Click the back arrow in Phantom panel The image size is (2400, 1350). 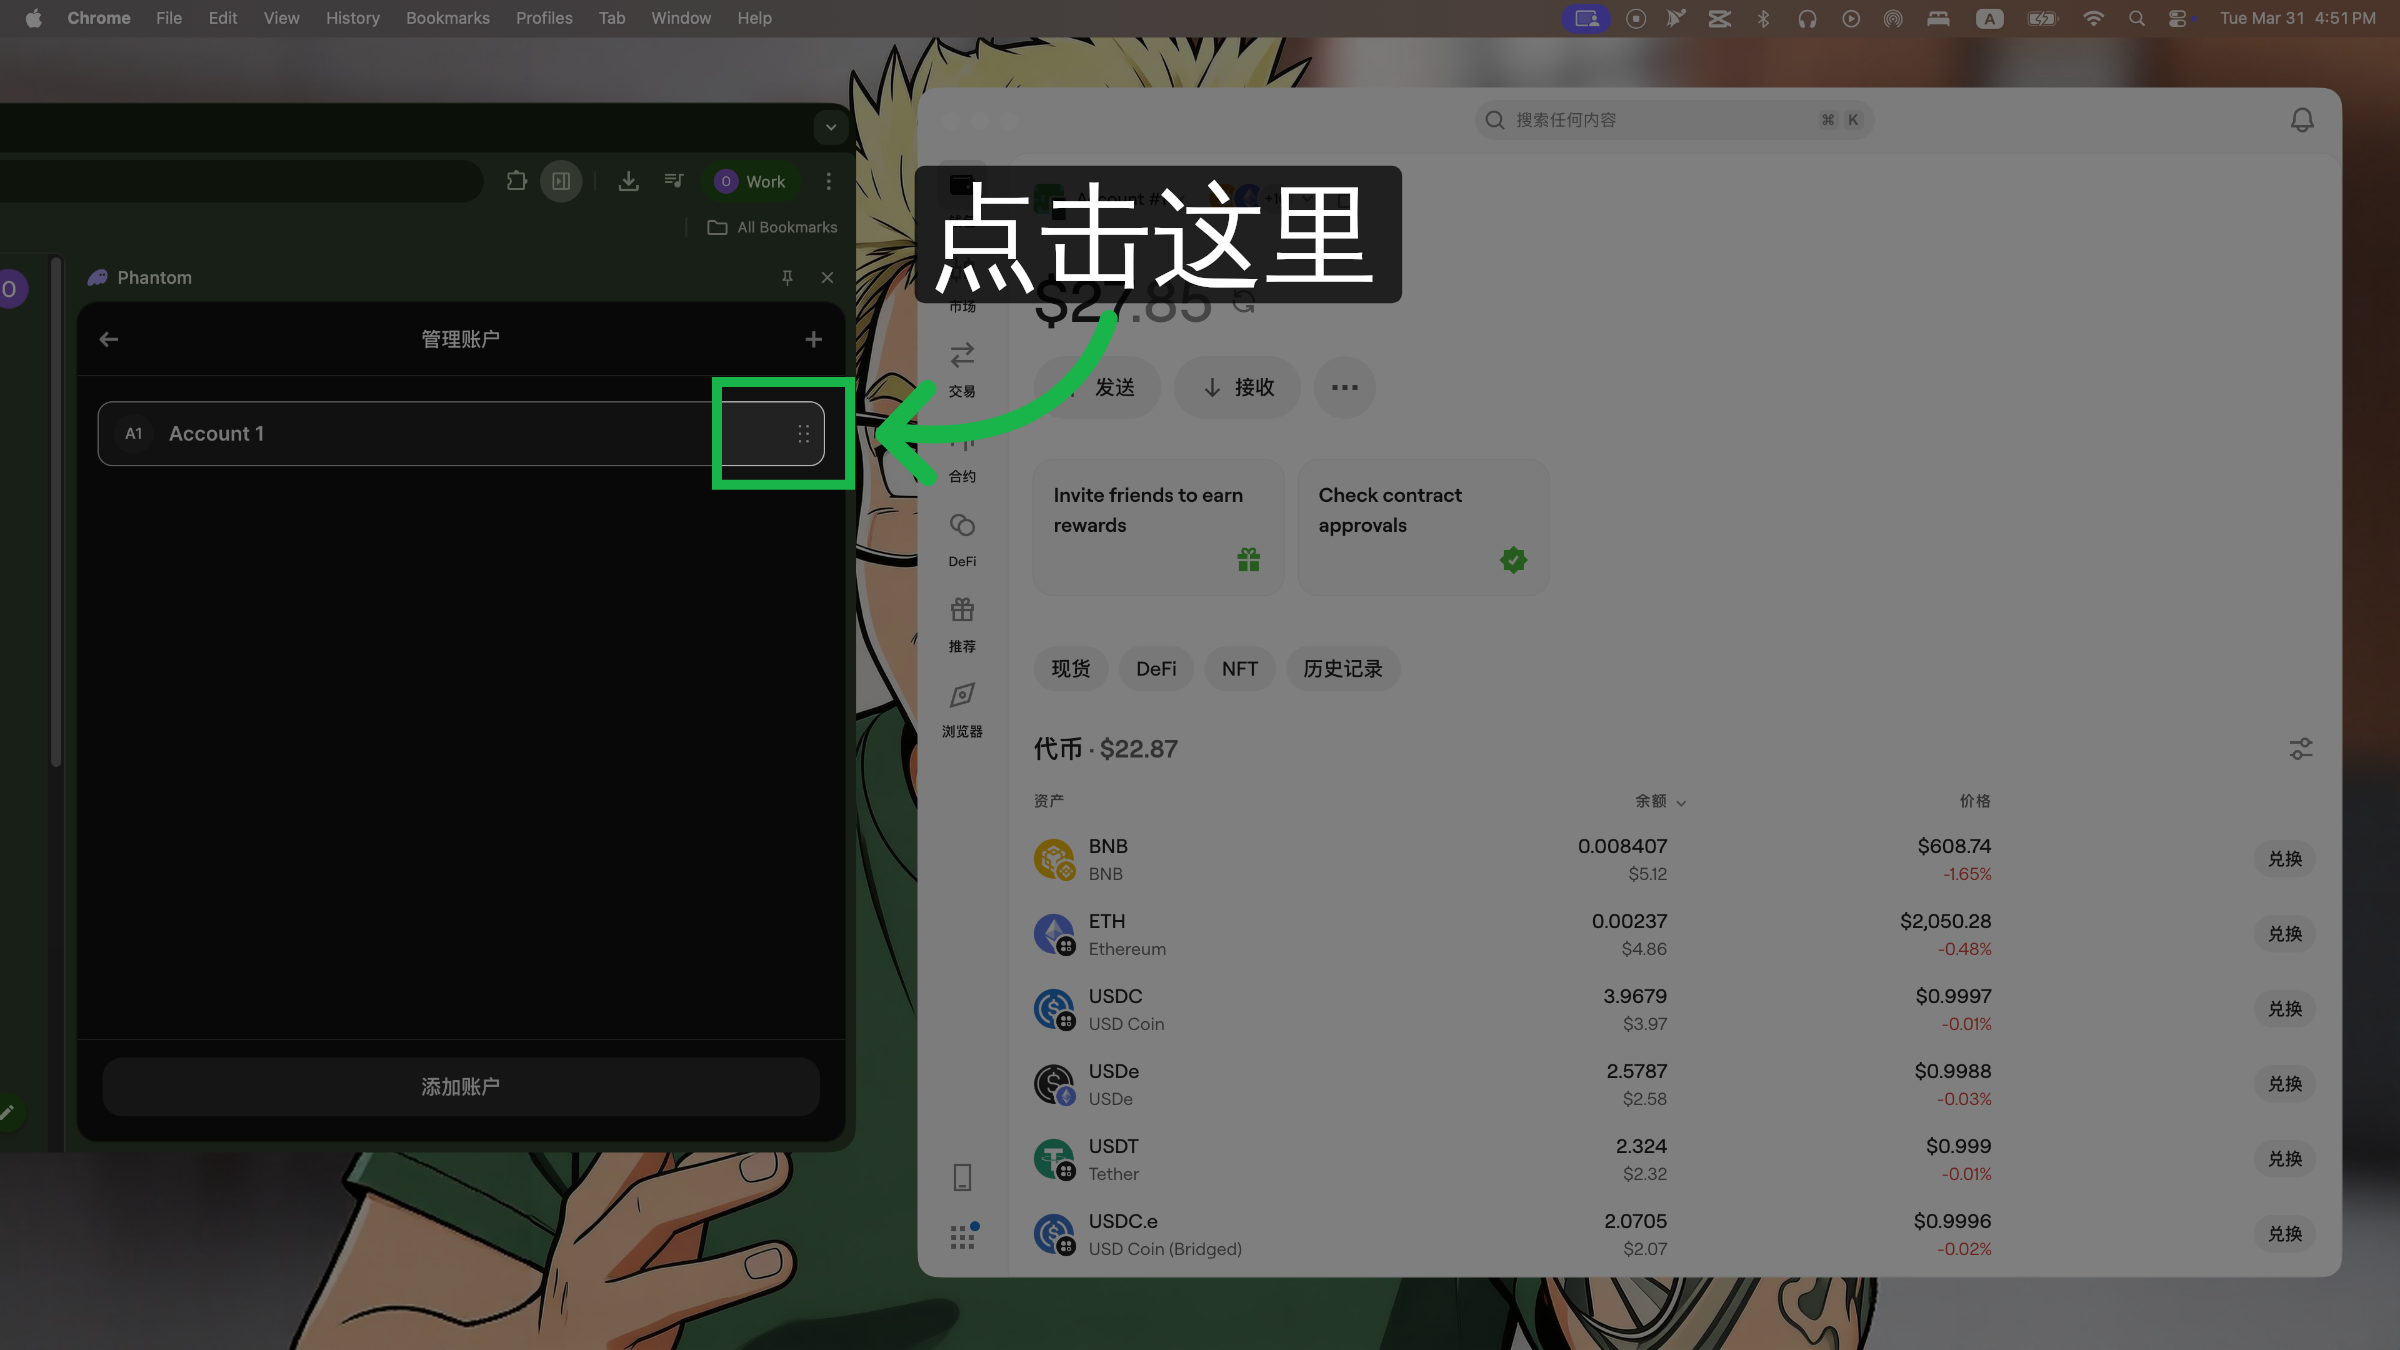[109, 339]
